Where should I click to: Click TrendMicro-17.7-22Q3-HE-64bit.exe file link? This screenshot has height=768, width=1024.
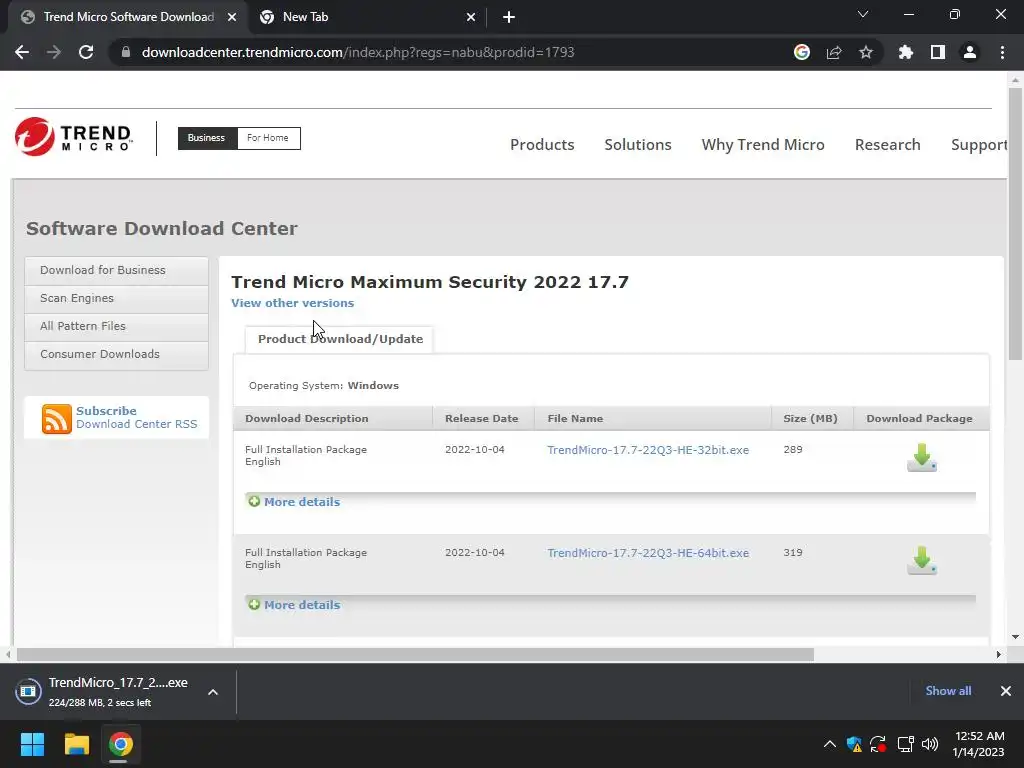click(x=648, y=553)
